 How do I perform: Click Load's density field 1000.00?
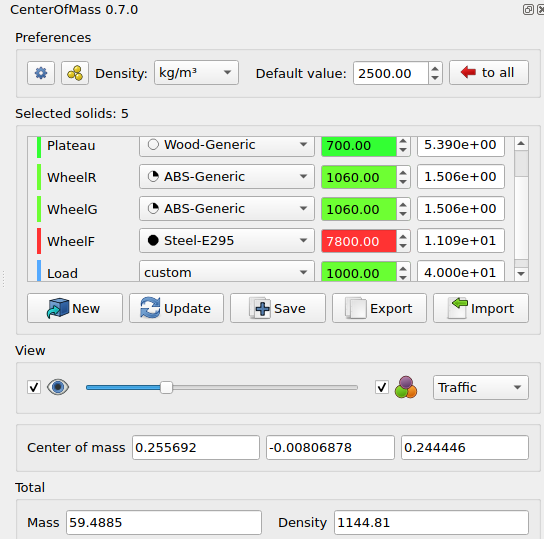358,272
